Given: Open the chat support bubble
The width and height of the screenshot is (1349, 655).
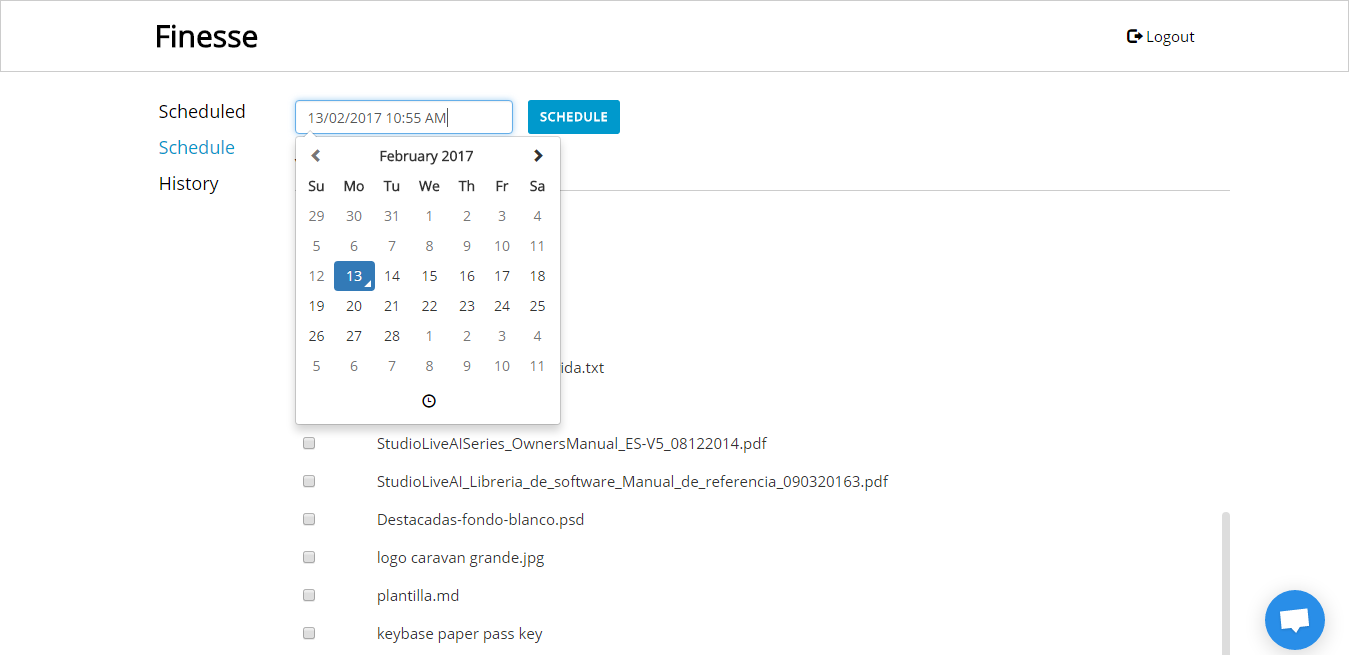Looking at the screenshot, I should pos(1295,620).
